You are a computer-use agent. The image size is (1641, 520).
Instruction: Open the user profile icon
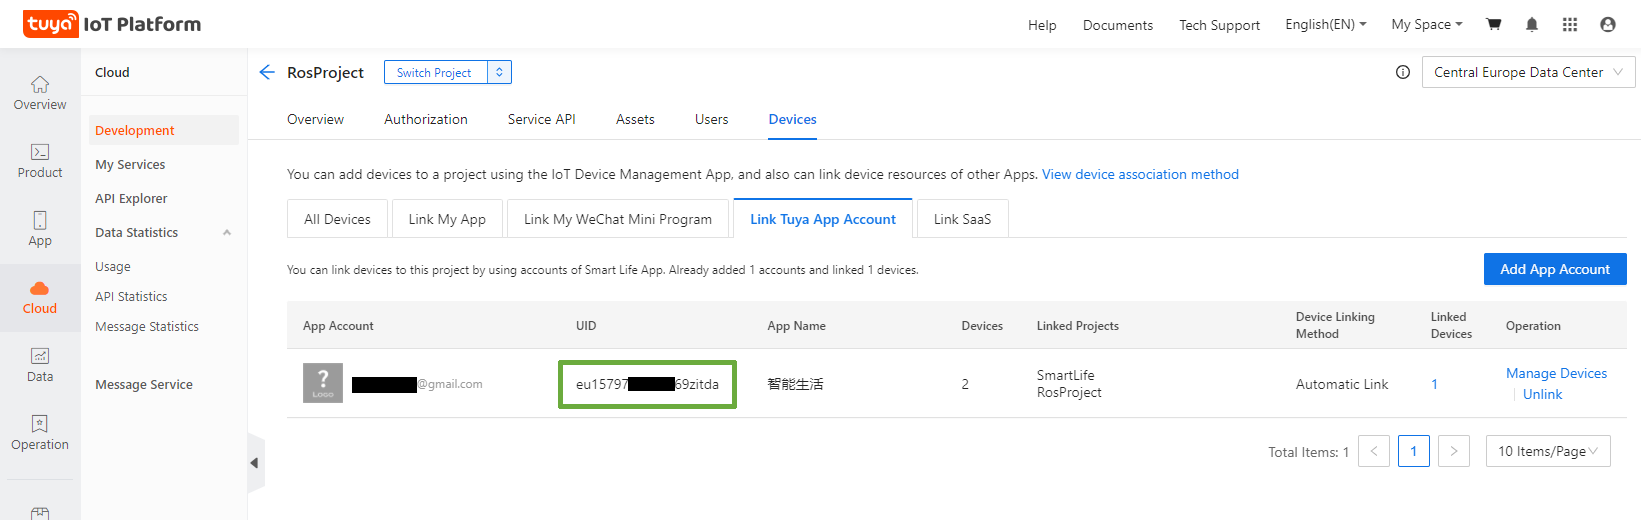(x=1608, y=24)
